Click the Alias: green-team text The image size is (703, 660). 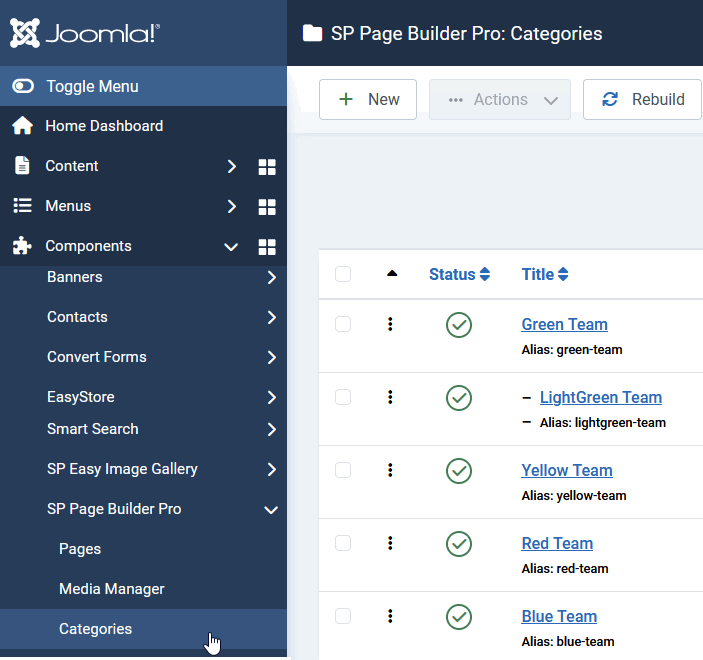tap(572, 350)
